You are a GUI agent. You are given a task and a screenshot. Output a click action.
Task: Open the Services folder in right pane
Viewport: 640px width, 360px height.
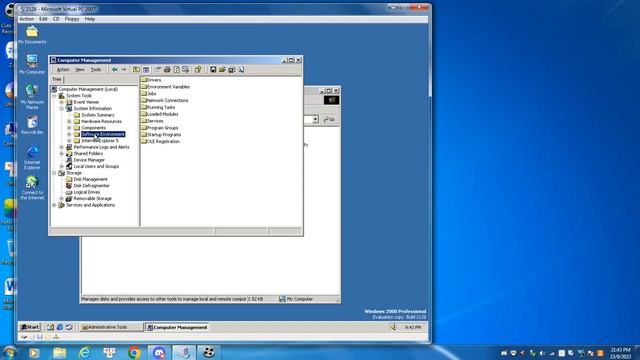(152, 121)
